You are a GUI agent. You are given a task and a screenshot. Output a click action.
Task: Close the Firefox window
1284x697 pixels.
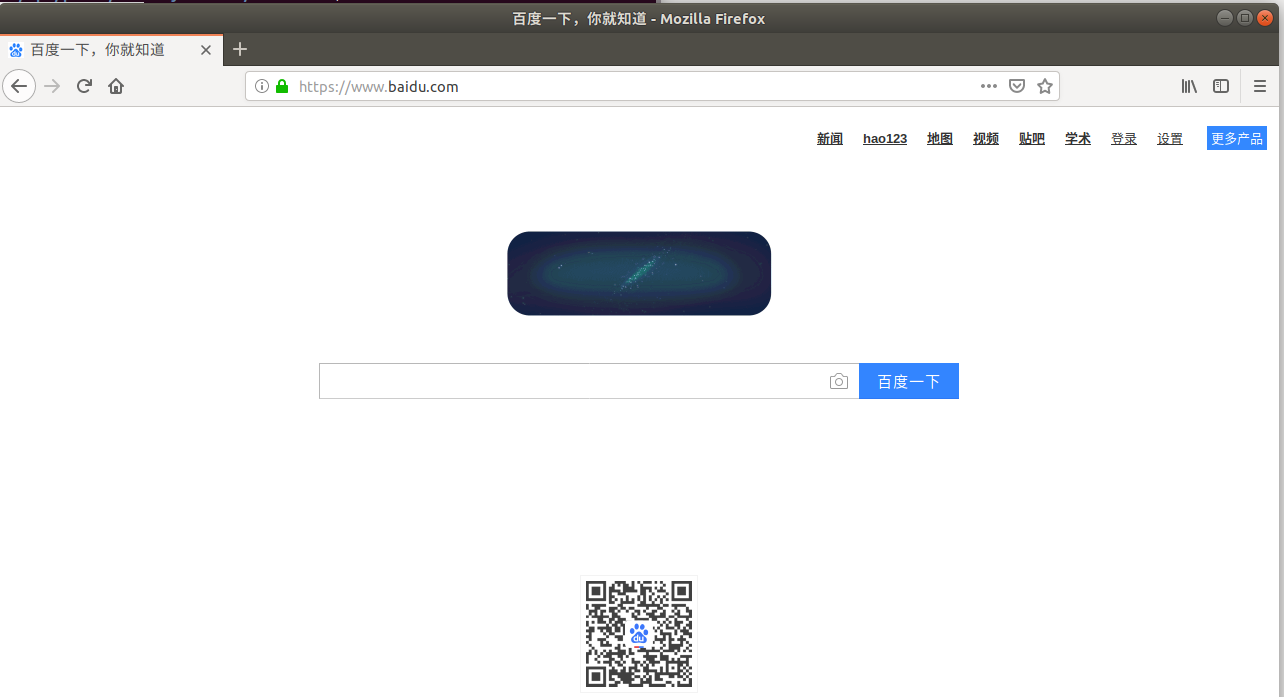[x=1265, y=17]
